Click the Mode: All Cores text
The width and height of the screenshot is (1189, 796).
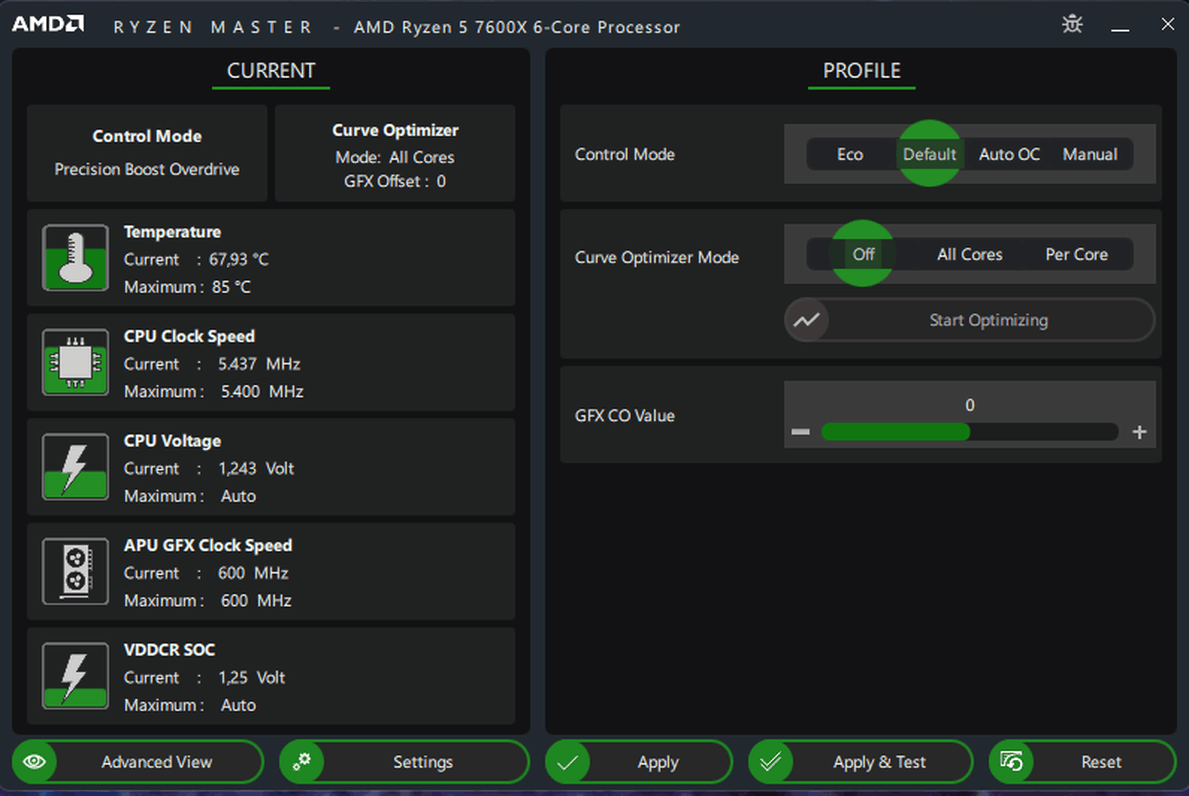(x=395, y=157)
